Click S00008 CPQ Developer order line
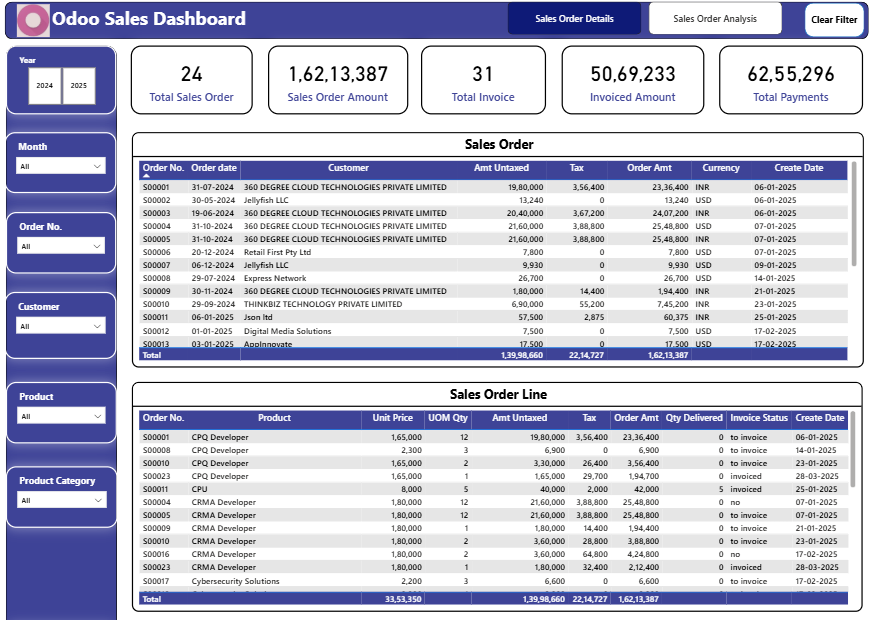This screenshot has width=872, height=620. pyautogui.click(x=493, y=450)
